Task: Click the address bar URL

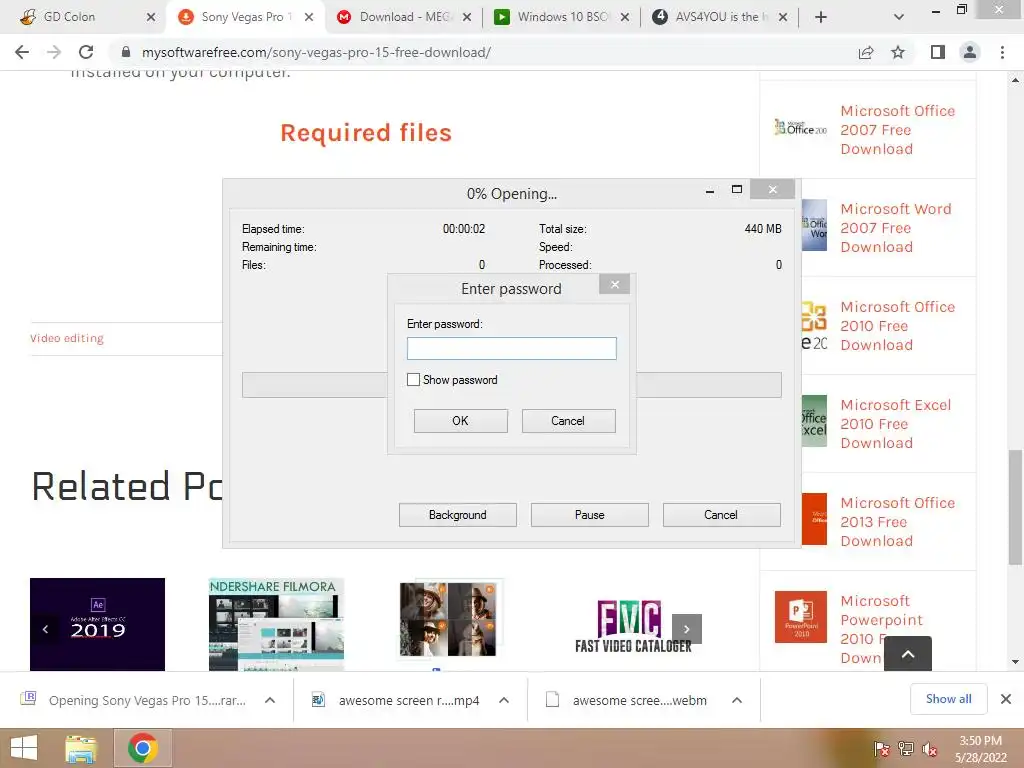Action: tap(316, 52)
